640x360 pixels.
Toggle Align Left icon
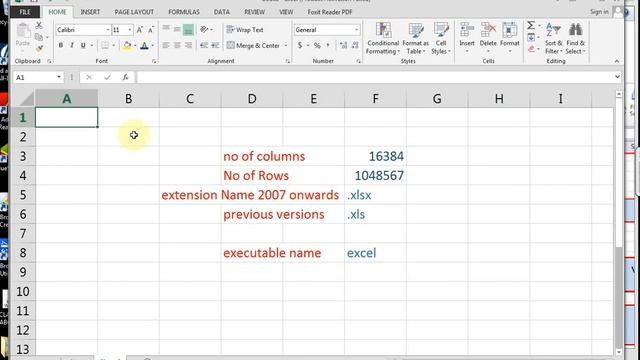pyautogui.click(x=166, y=45)
